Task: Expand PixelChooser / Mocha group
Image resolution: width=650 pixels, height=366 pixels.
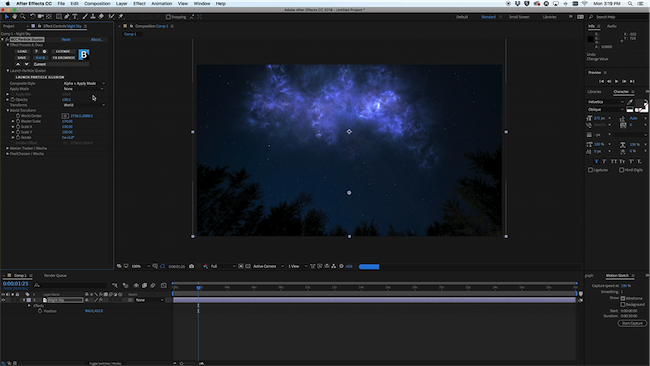Action: click(x=8, y=153)
